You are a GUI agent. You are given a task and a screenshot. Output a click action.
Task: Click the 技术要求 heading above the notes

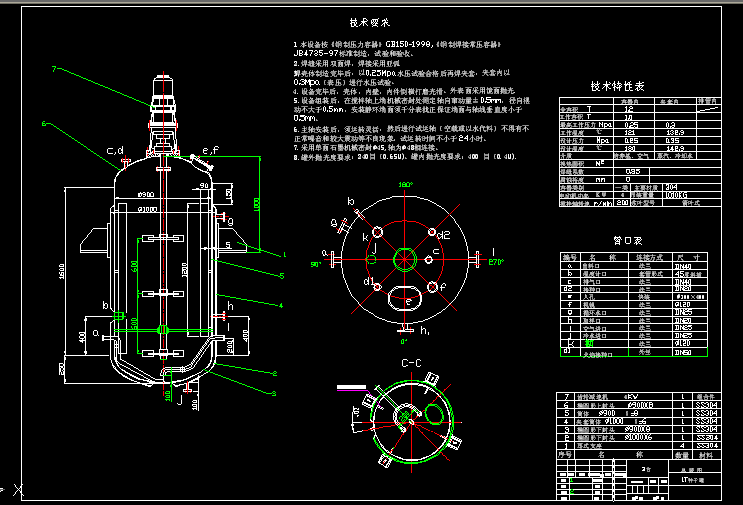tap(370, 22)
